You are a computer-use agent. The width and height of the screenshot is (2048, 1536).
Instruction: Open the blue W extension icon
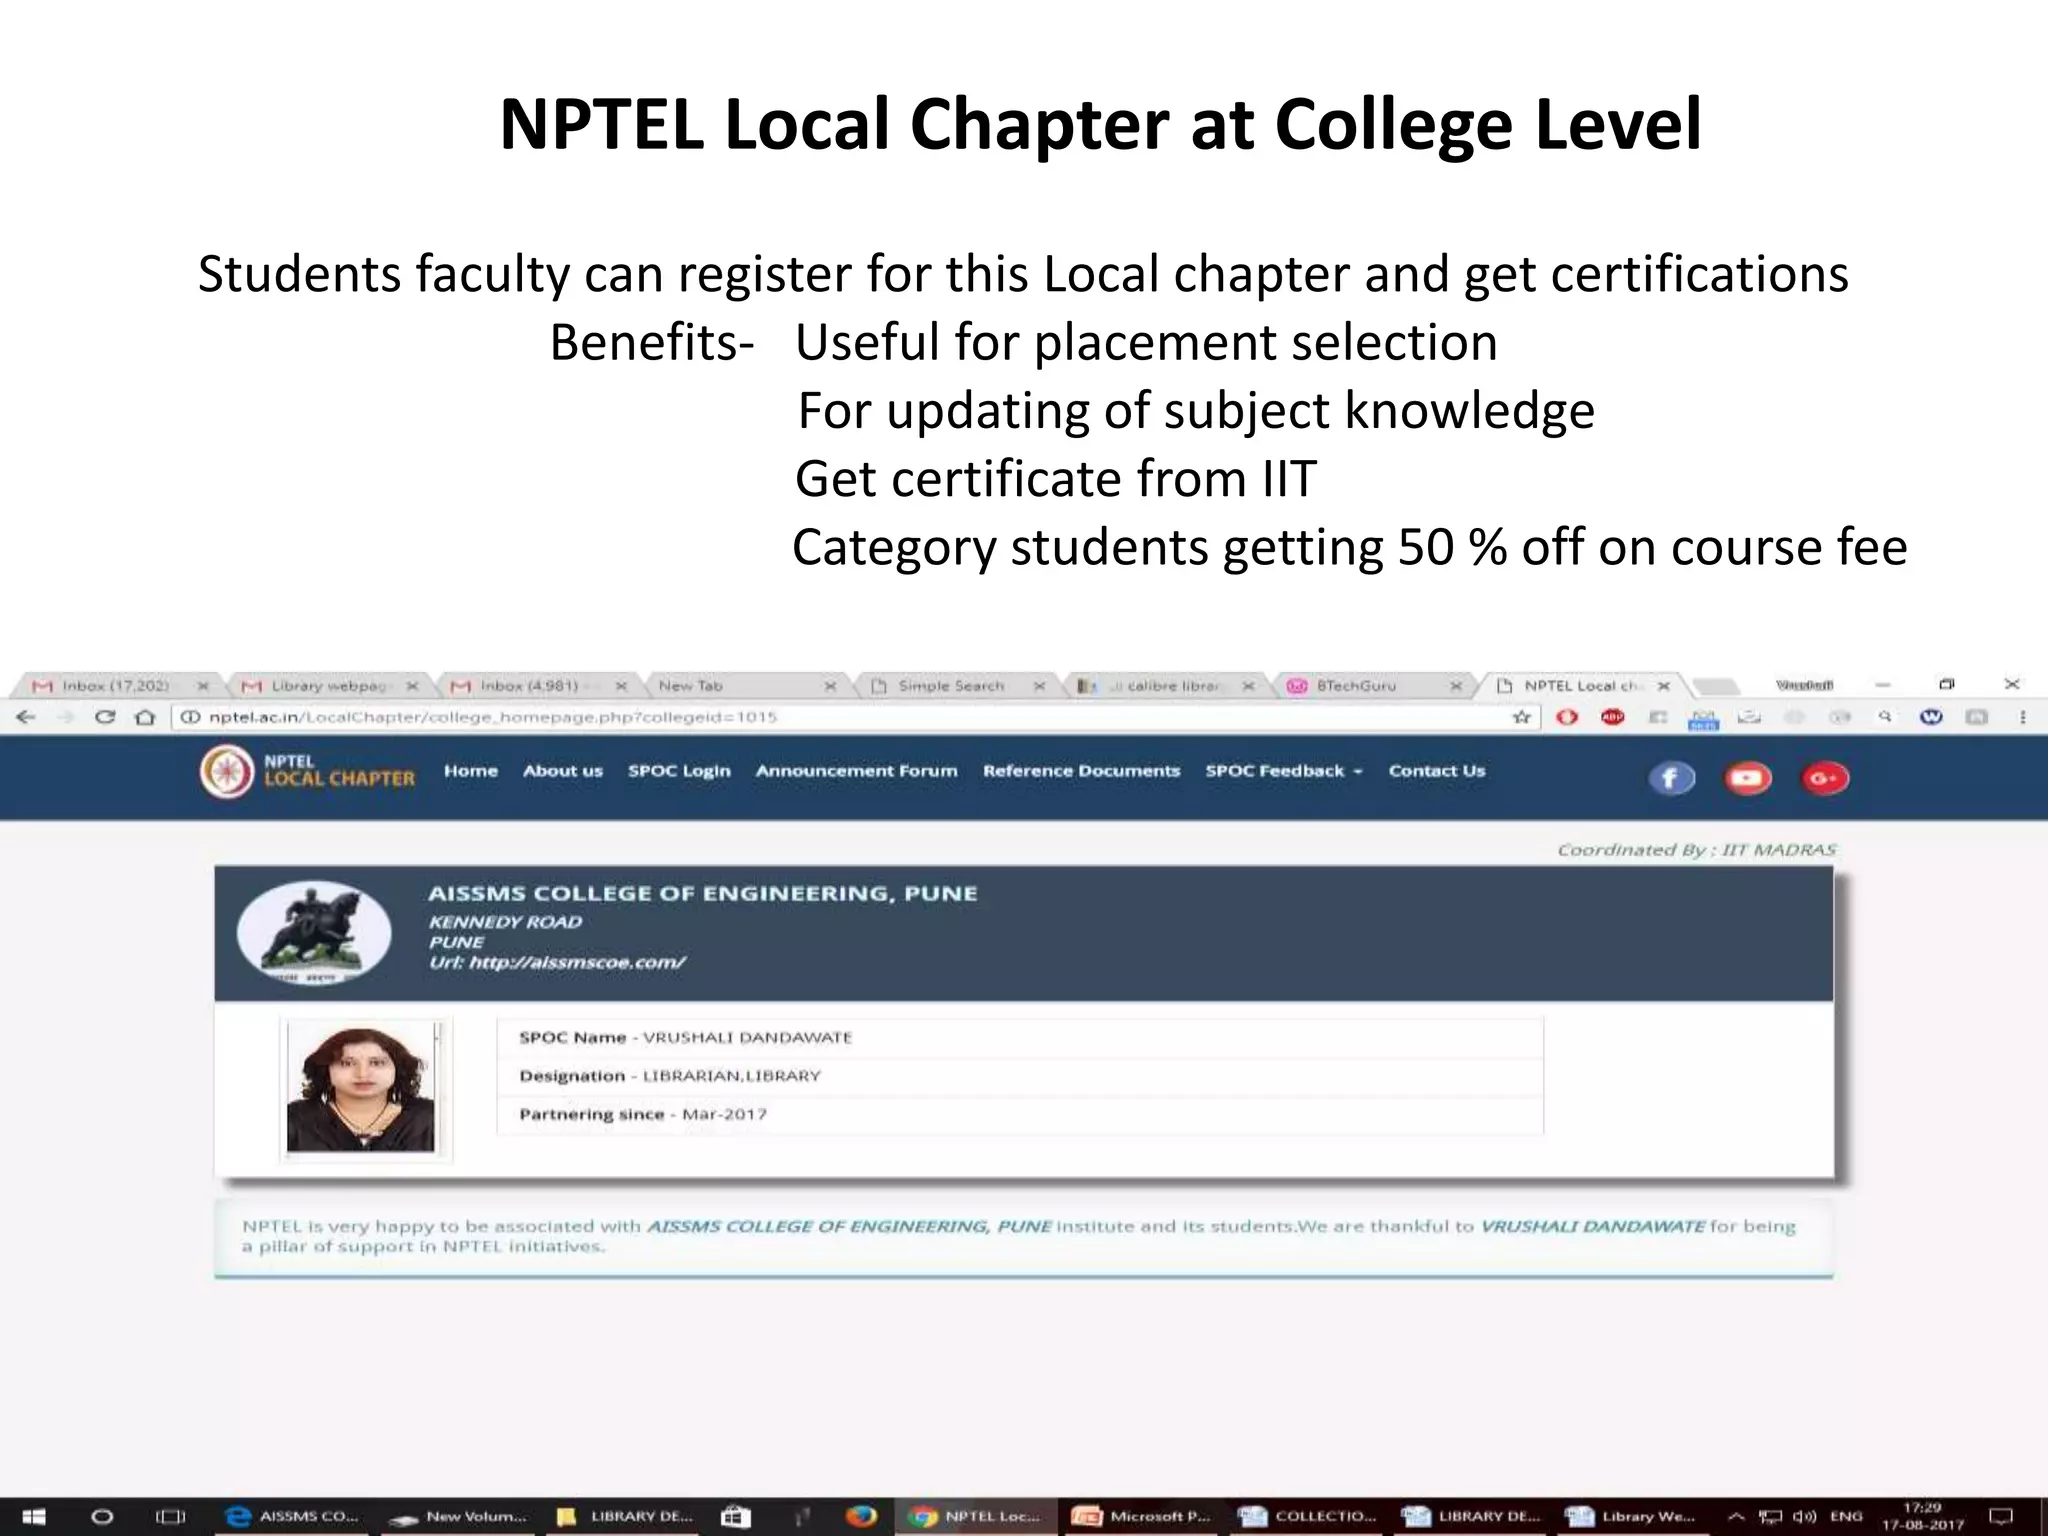click(1931, 717)
